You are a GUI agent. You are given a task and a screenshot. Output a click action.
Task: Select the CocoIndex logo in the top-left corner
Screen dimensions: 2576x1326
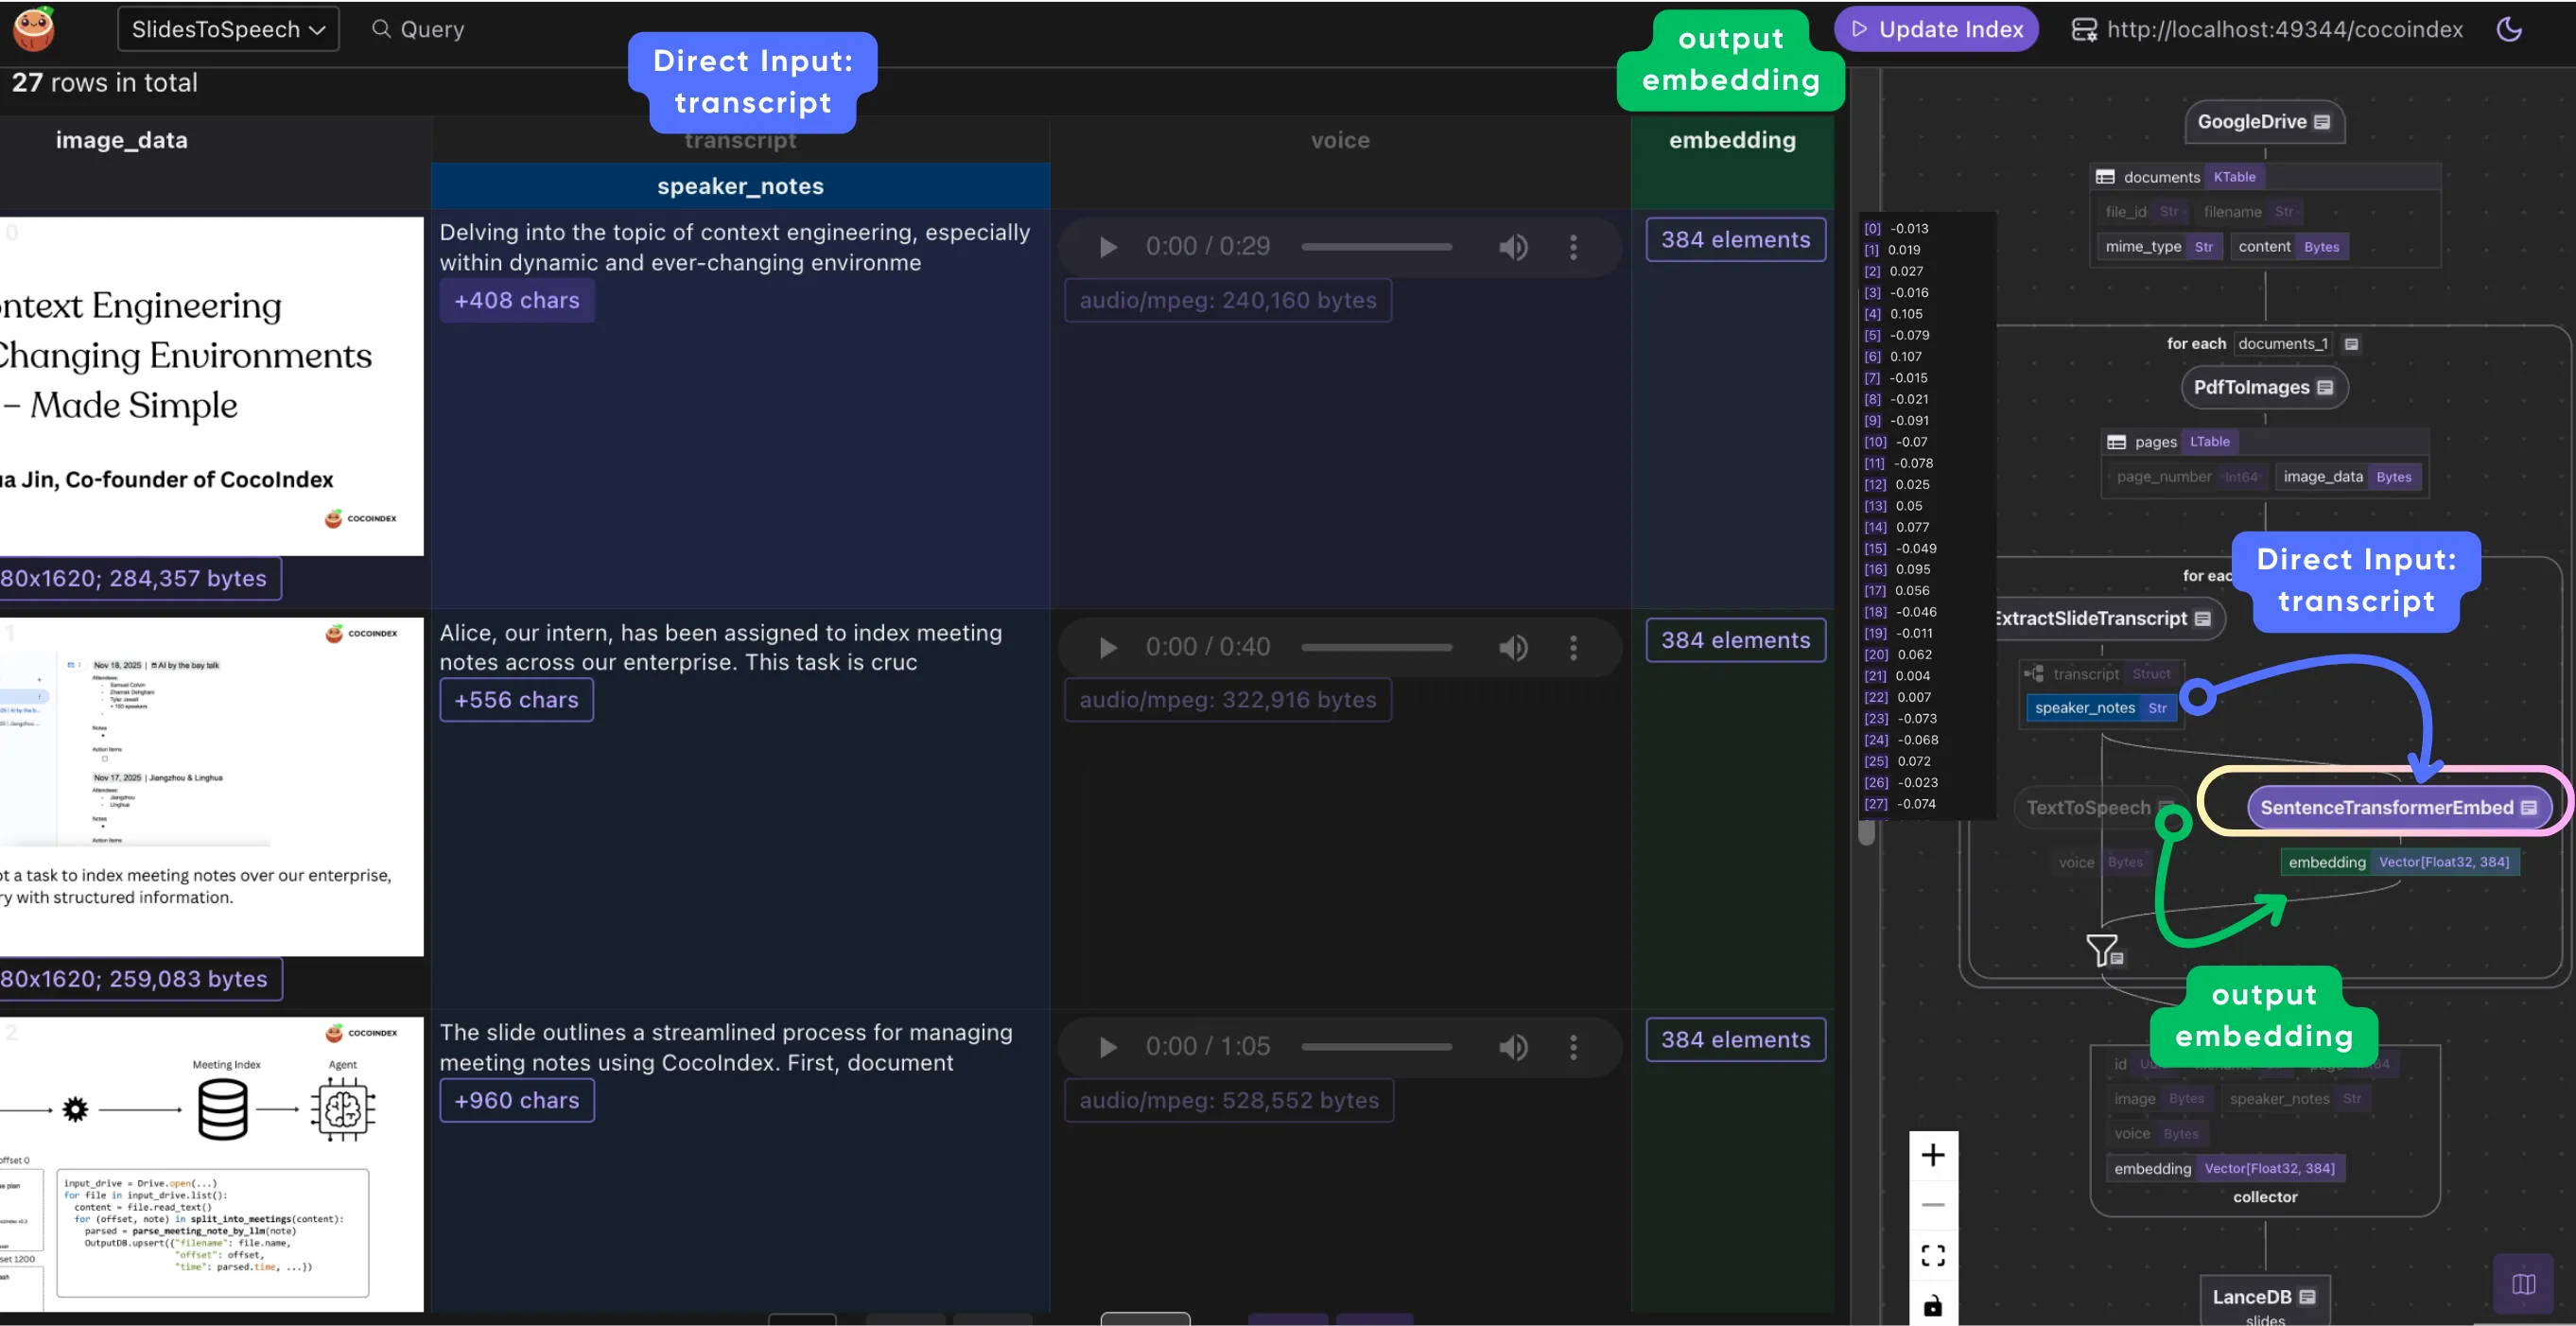31,28
